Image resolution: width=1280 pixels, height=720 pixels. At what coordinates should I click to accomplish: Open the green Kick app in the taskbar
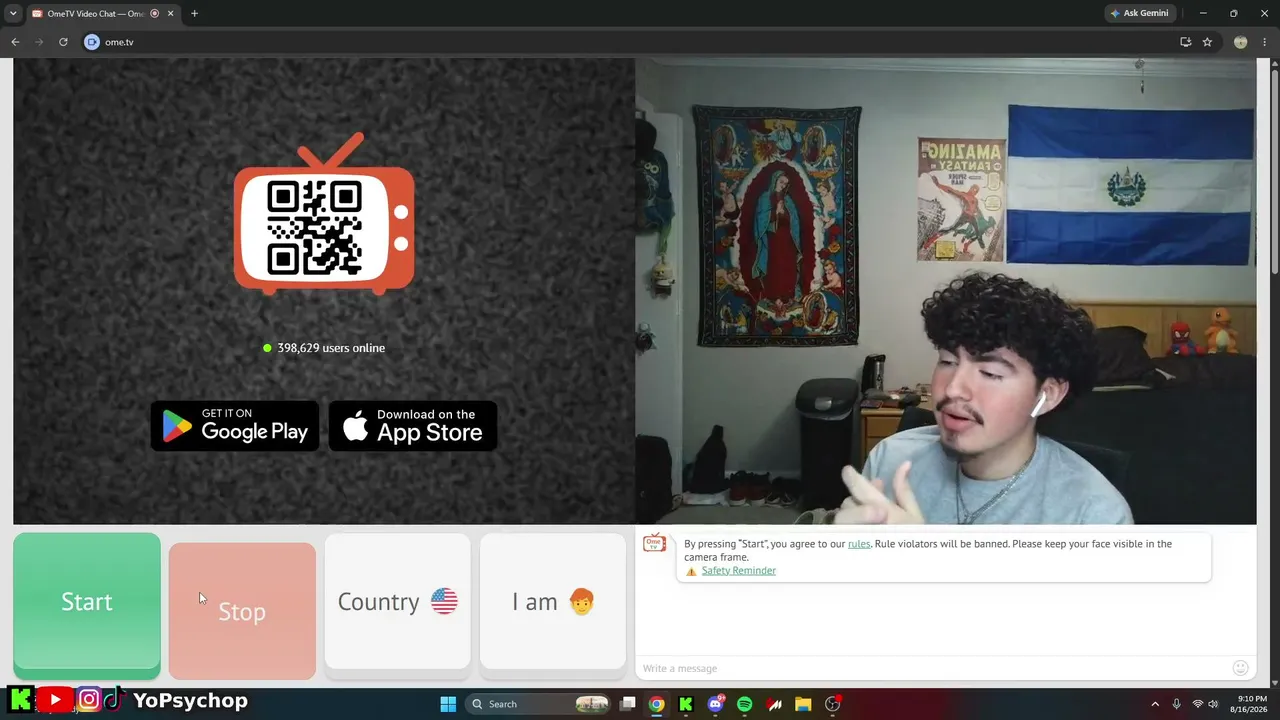coord(685,704)
